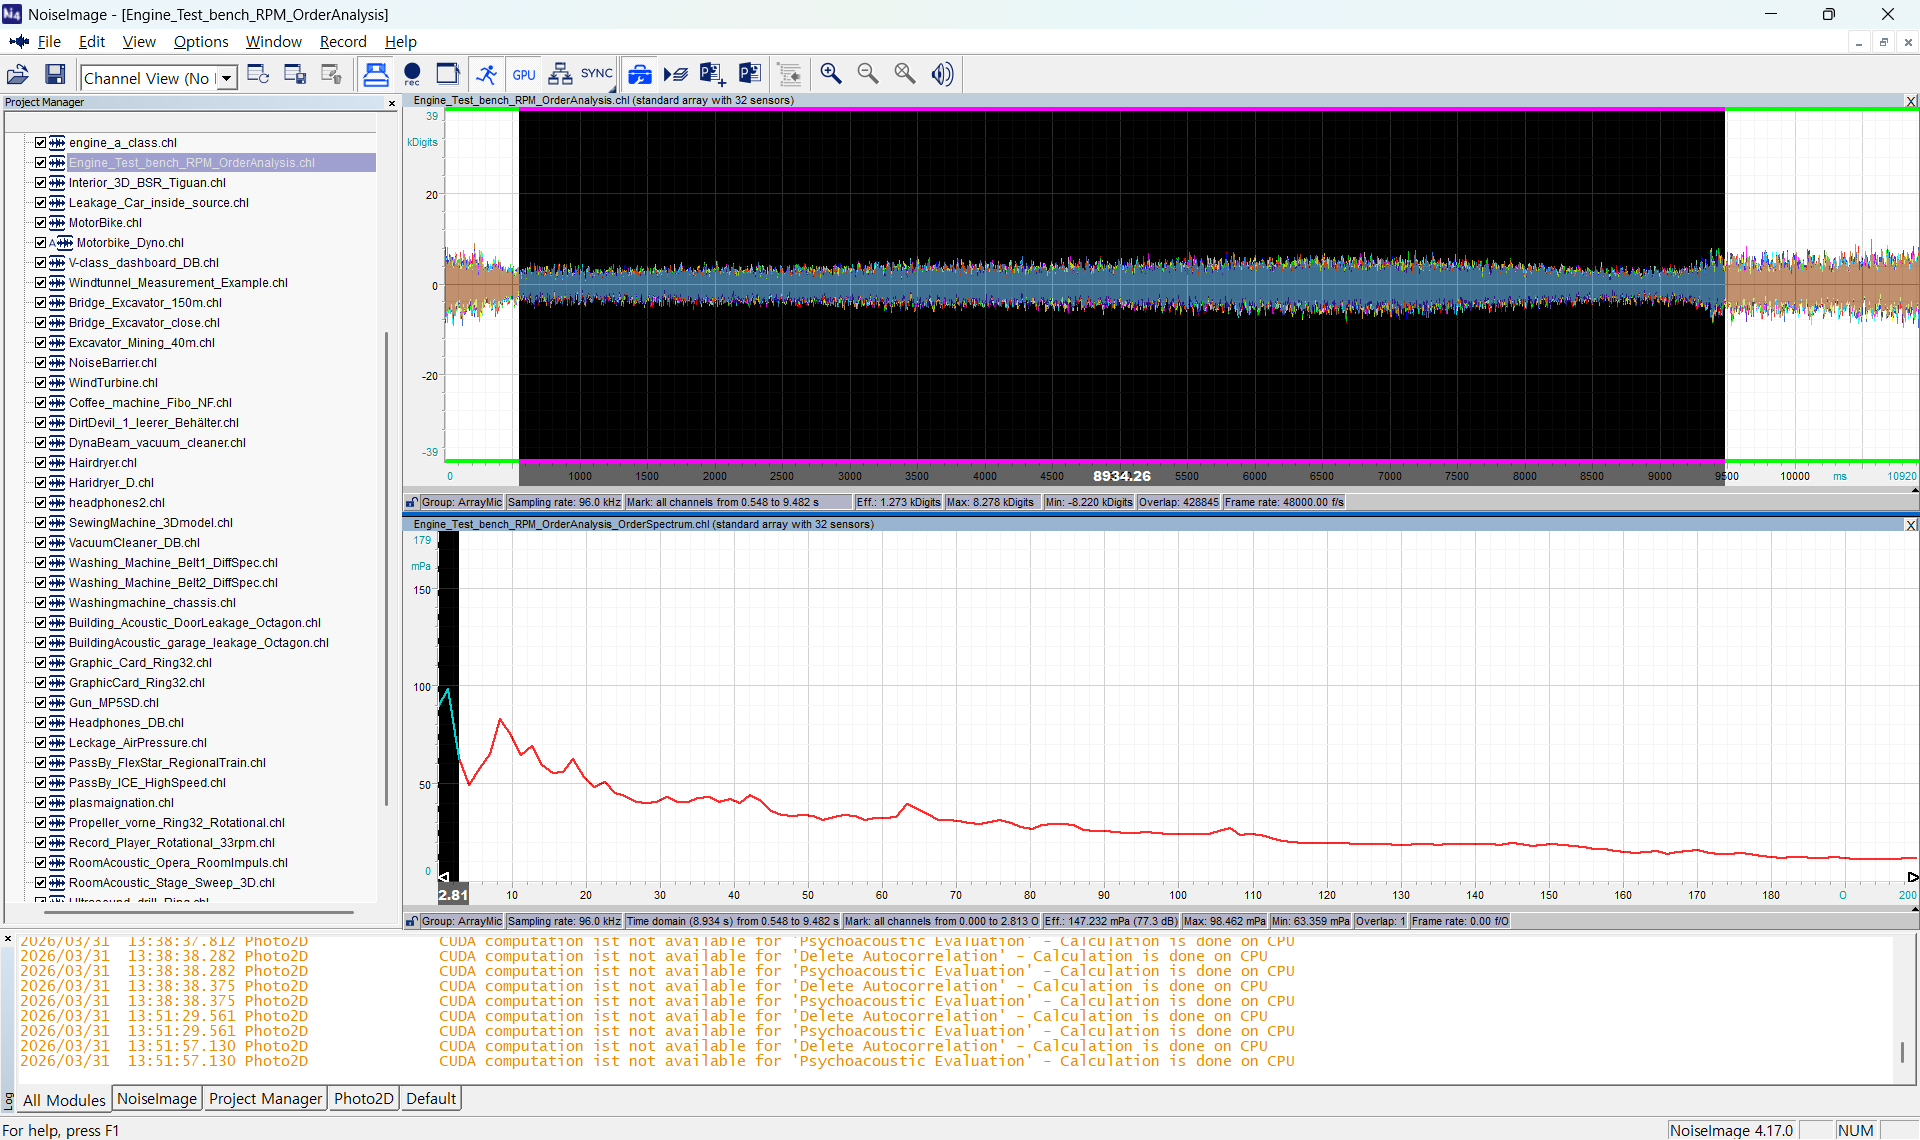Toggle GPU computation
The height and width of the screenshot is (1140, 1920).
point(524,74)
